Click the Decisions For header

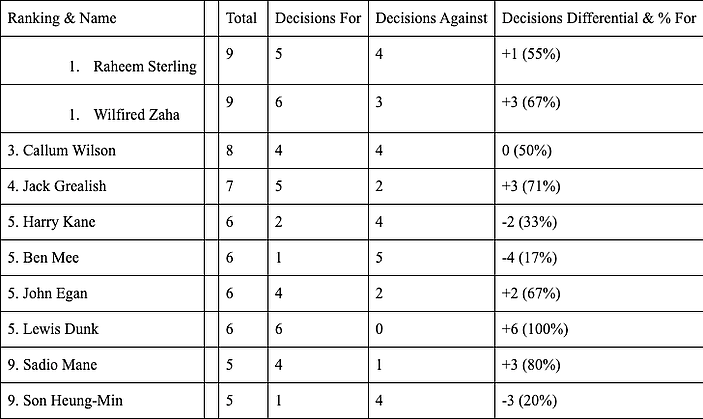pos(318,18)
